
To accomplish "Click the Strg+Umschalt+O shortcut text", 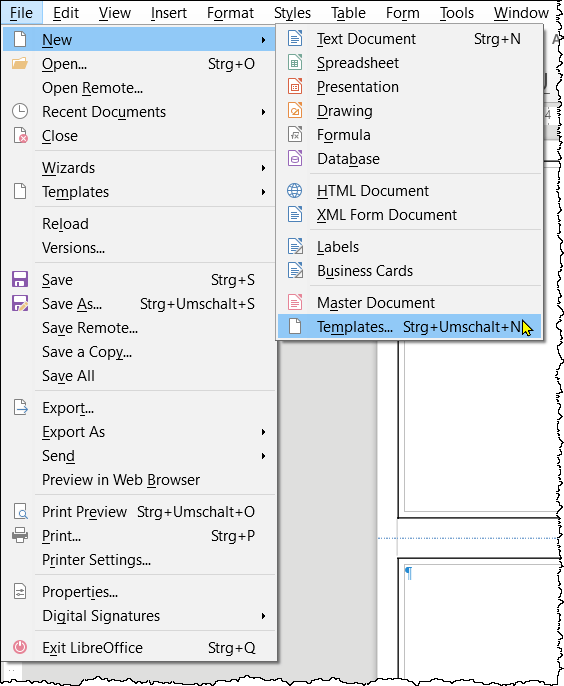I will [196, 512].
